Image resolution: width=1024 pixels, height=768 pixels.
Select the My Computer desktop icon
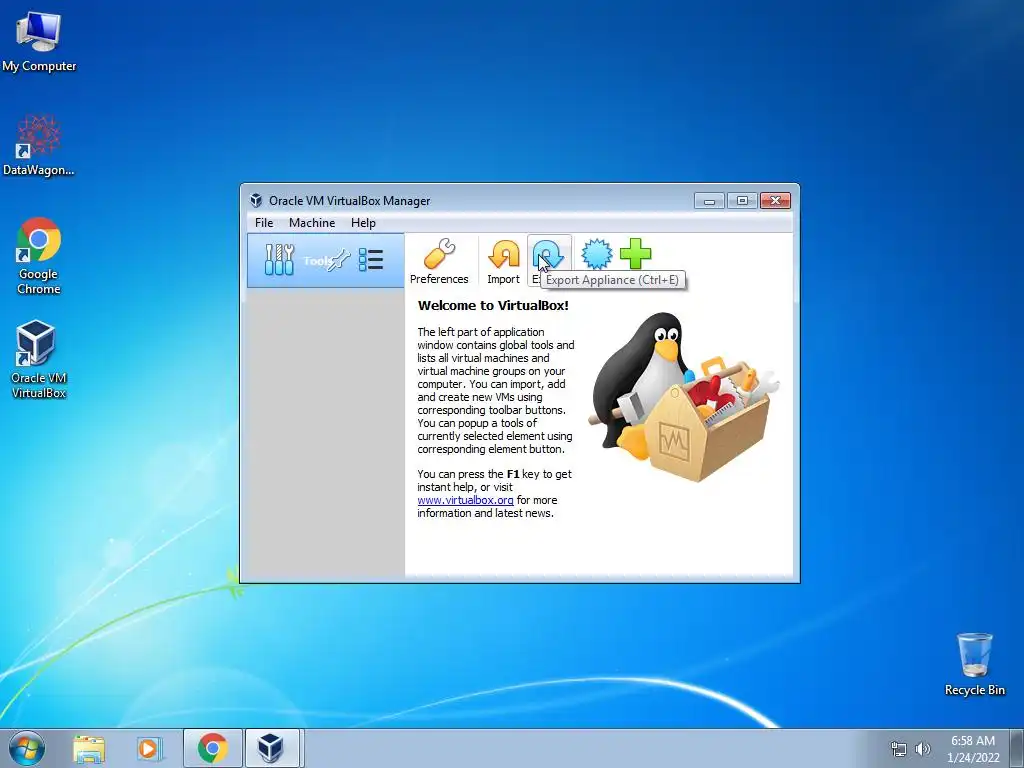tap(39, 42)
